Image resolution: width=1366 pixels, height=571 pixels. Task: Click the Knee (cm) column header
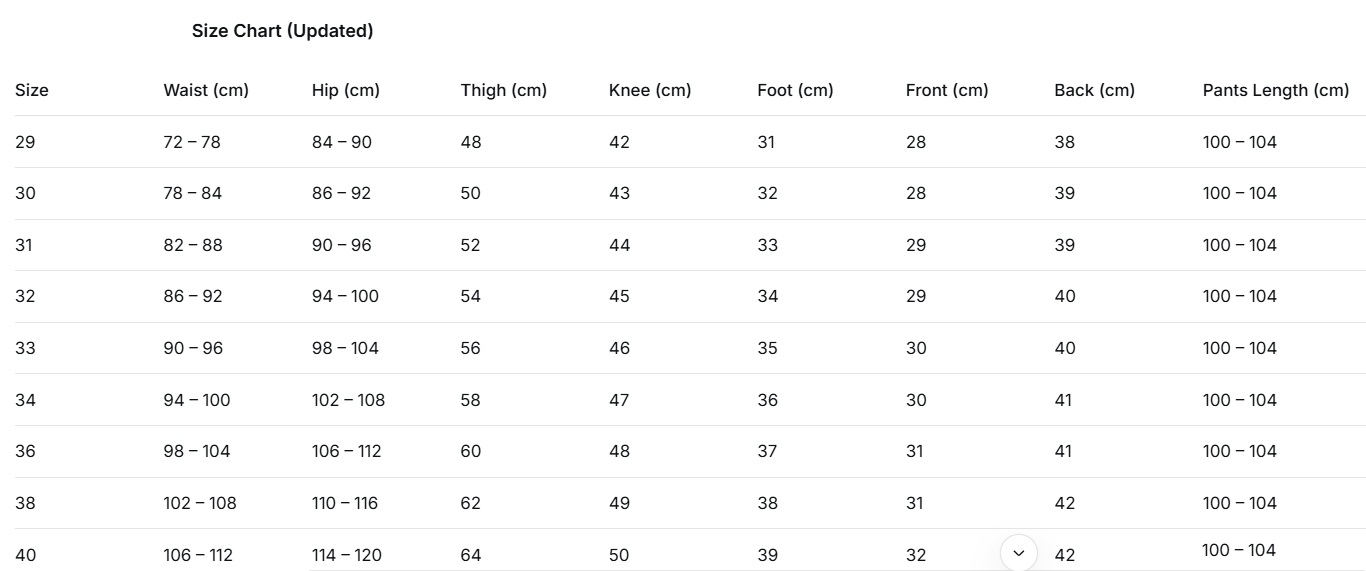(650, 90)
